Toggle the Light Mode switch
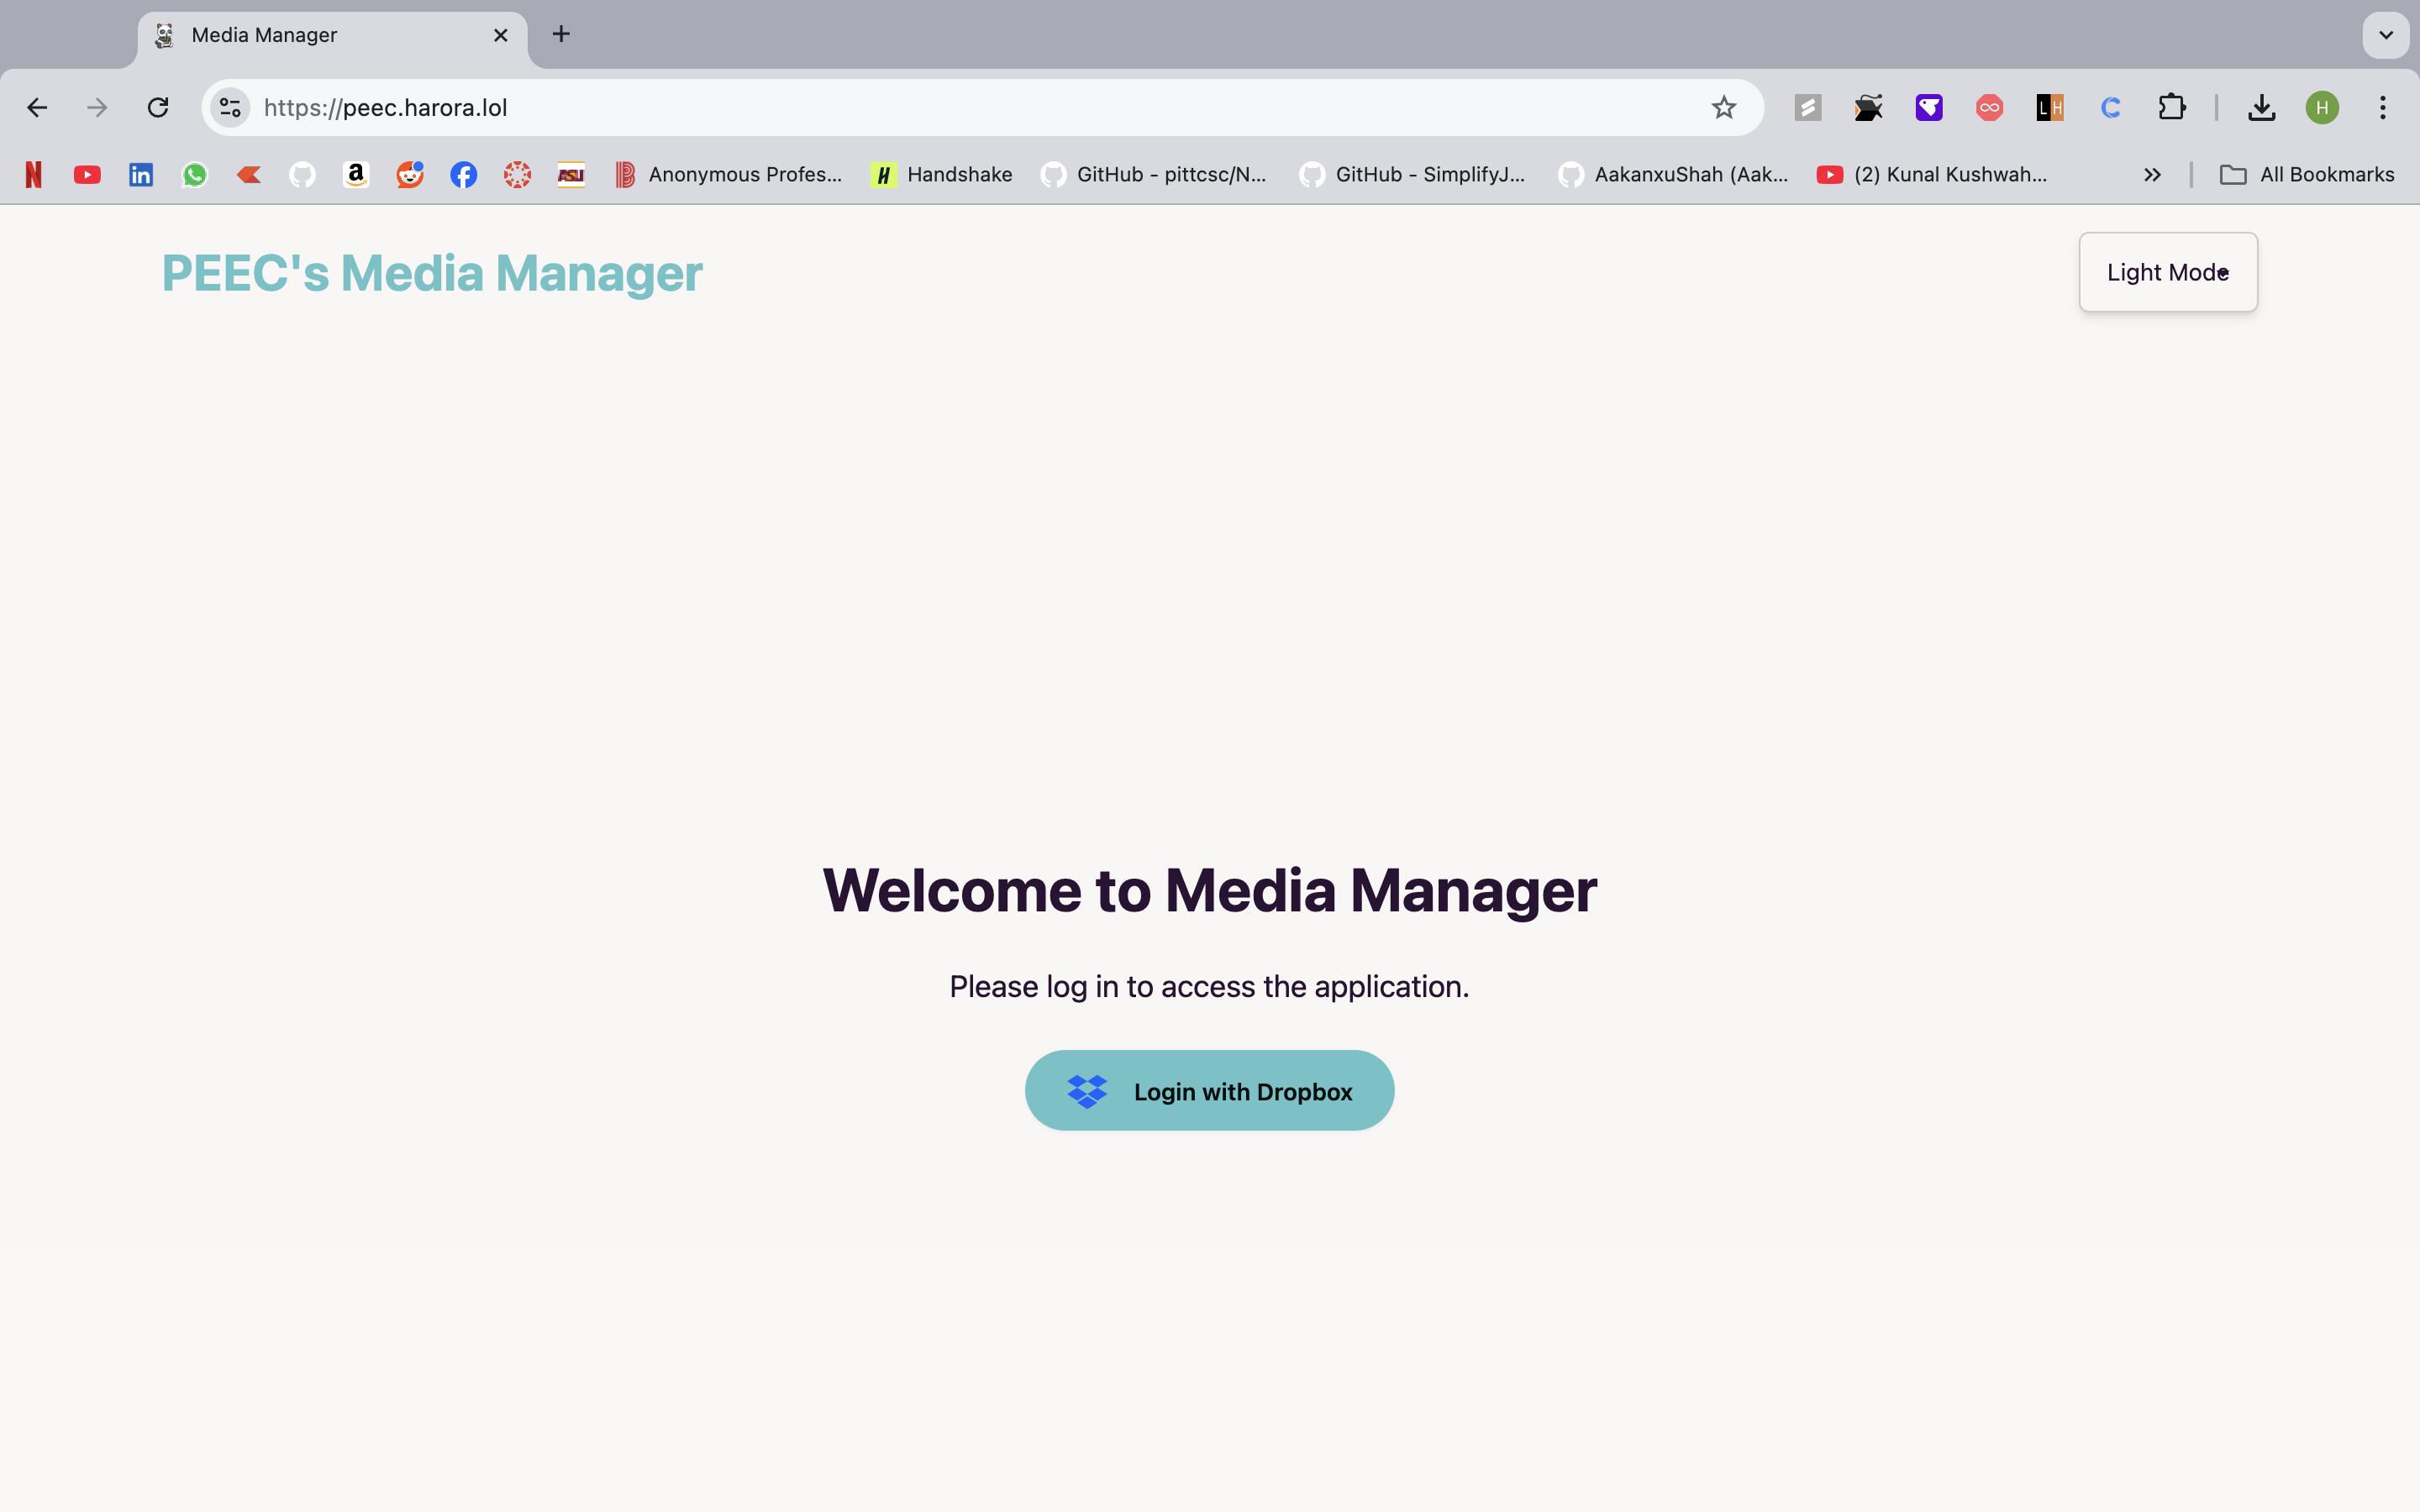 [x=2167, y=272]
